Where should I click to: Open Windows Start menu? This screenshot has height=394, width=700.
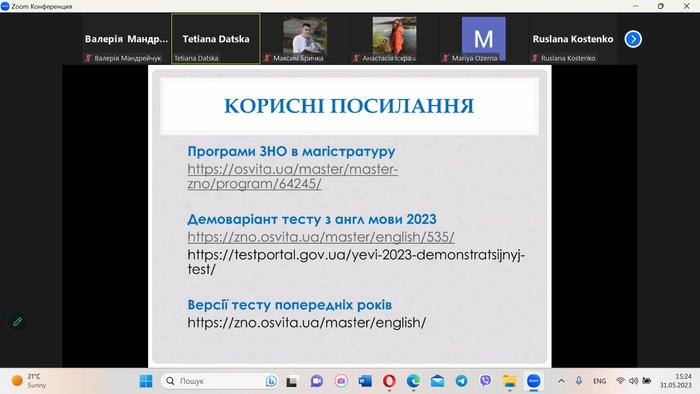click(x=146, y=381)
